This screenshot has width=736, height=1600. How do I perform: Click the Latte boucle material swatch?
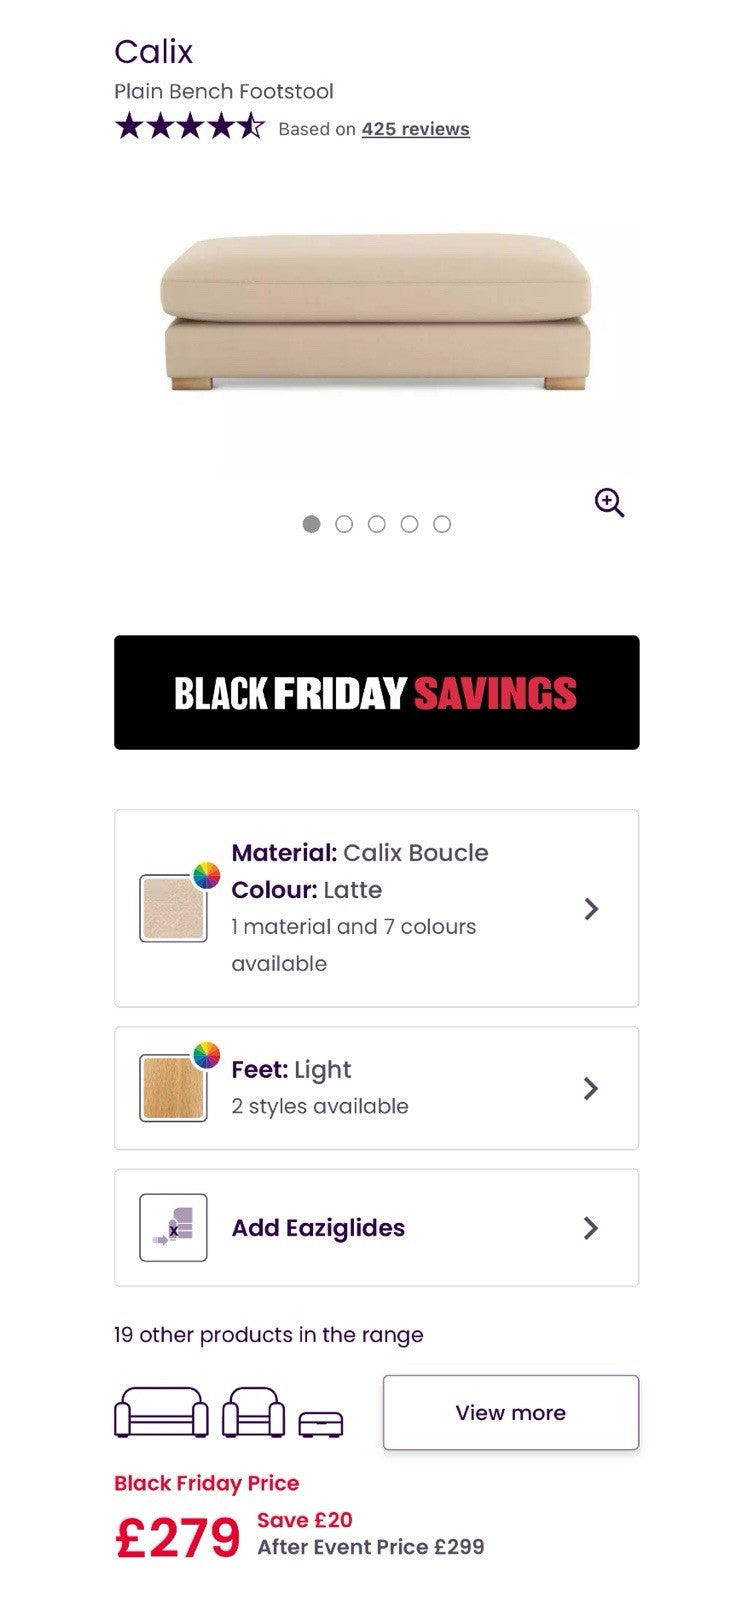(x=173, y=909)
